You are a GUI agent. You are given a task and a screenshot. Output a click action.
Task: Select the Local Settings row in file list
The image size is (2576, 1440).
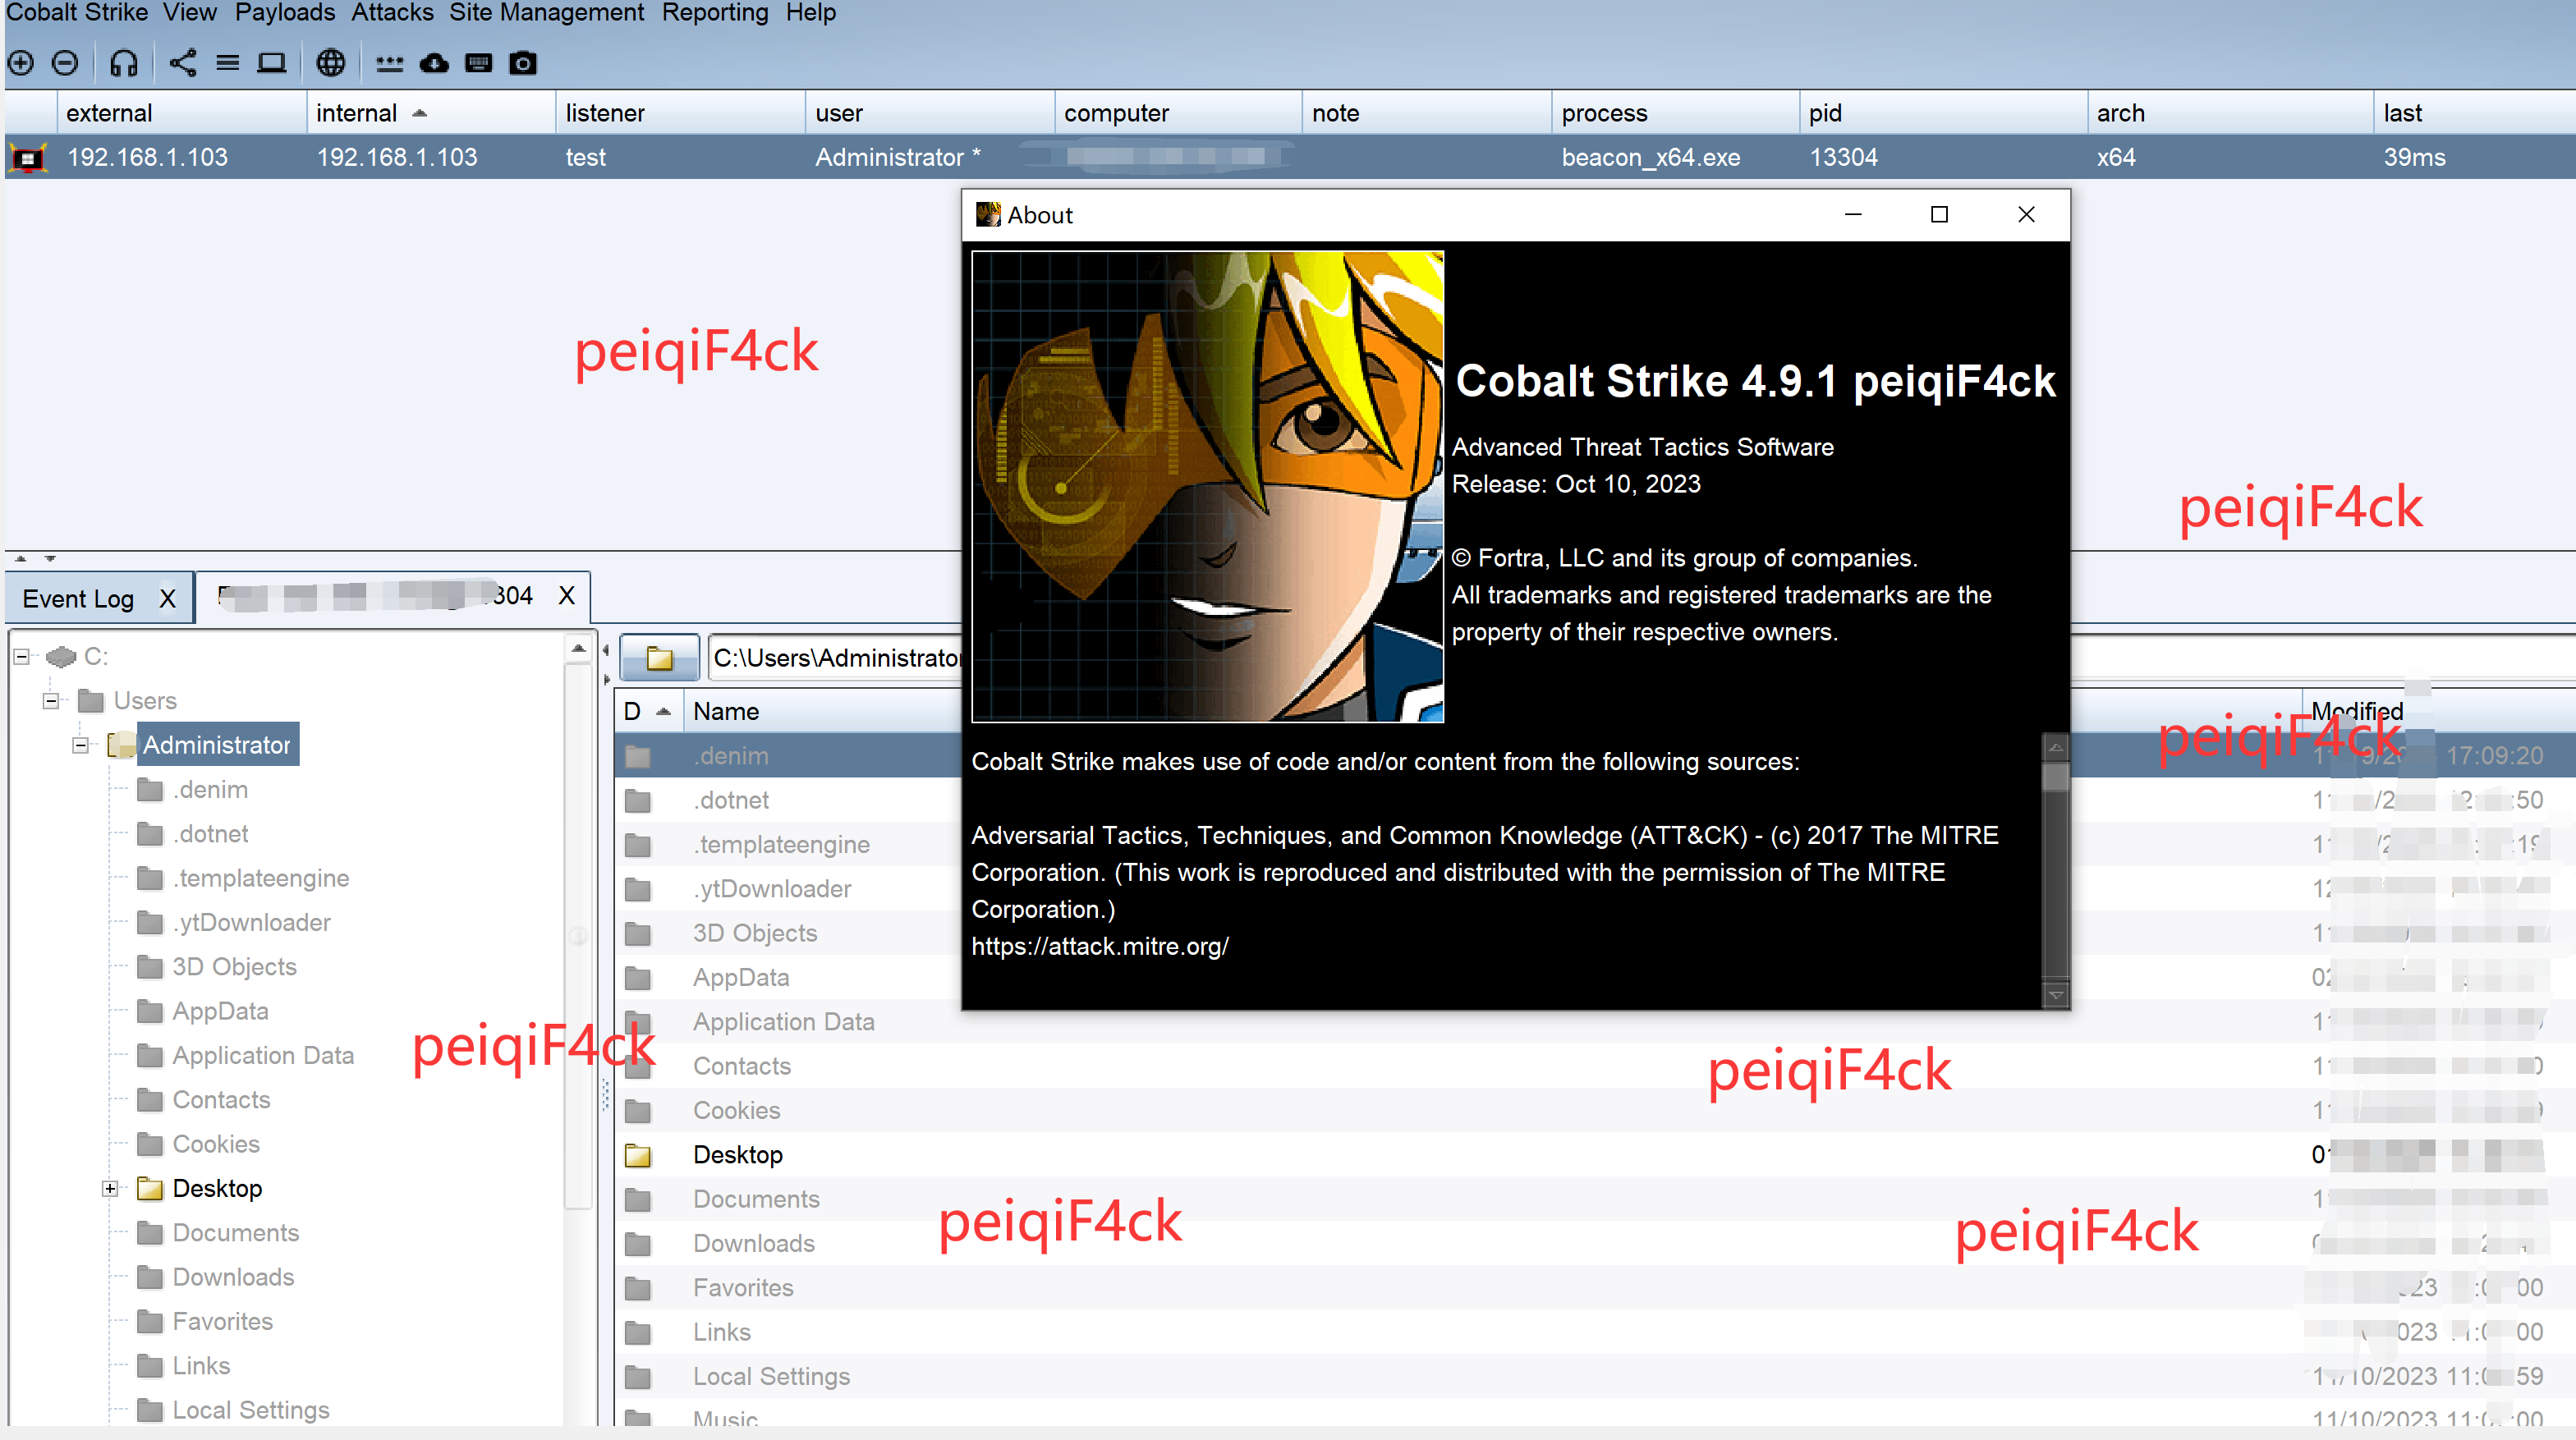tap(1595, 1376)
